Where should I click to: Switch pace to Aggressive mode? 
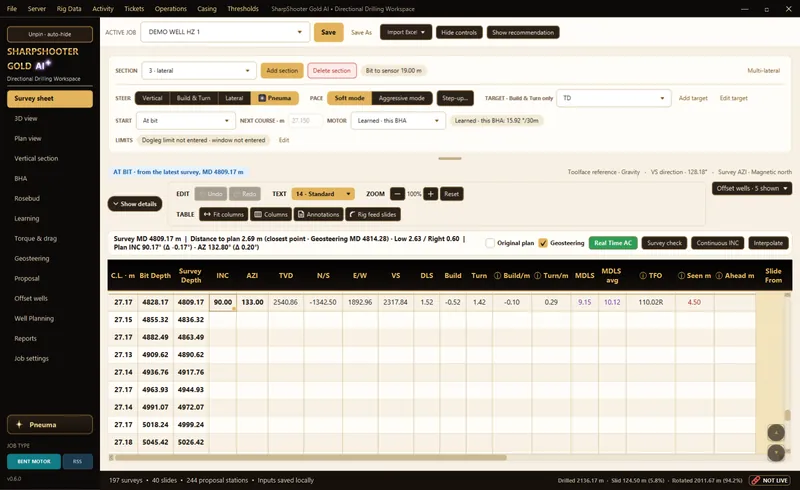(x=402, y=98)
